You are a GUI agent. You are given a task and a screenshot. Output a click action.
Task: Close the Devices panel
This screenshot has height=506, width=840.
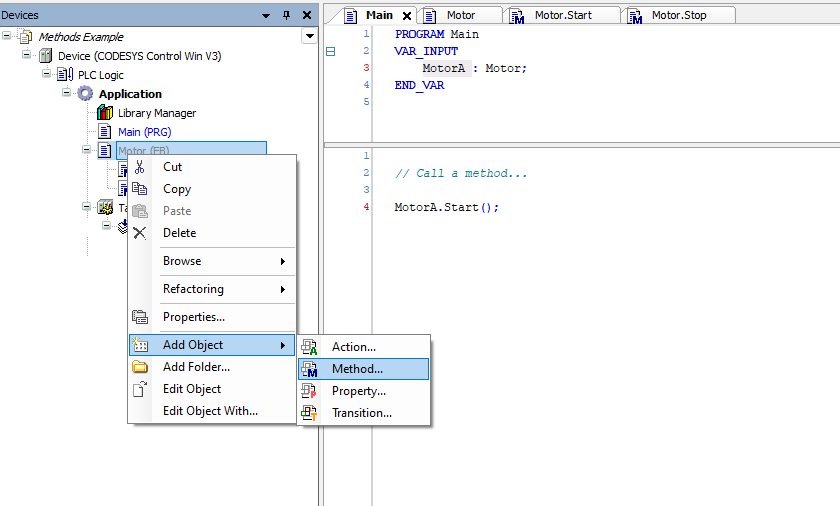[x=307, y=15]
